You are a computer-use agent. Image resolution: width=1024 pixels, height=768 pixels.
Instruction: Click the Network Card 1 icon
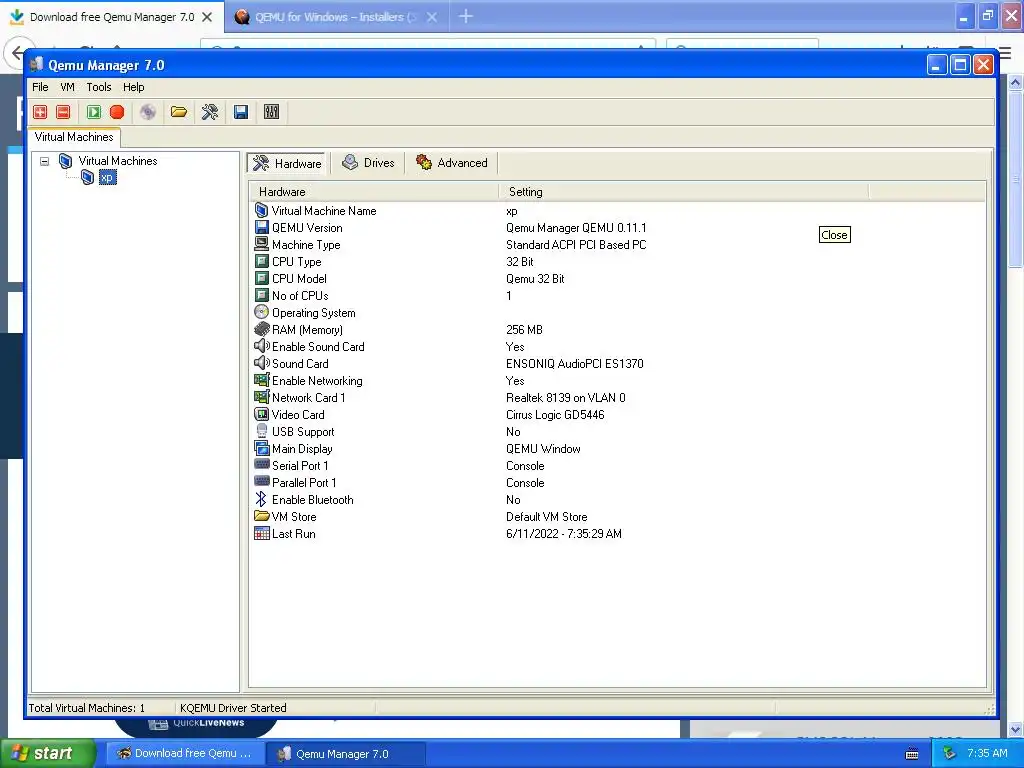pos(261,397)
